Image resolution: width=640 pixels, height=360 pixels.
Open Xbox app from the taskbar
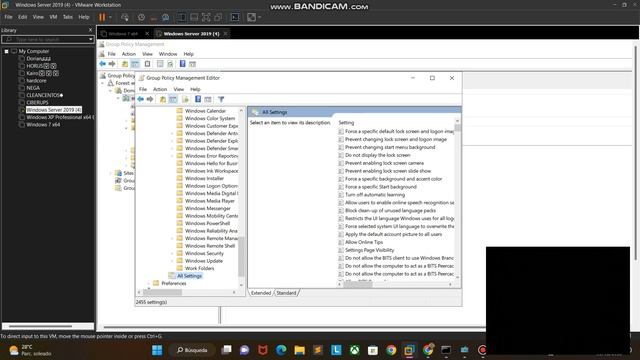(x=354, y=350)
